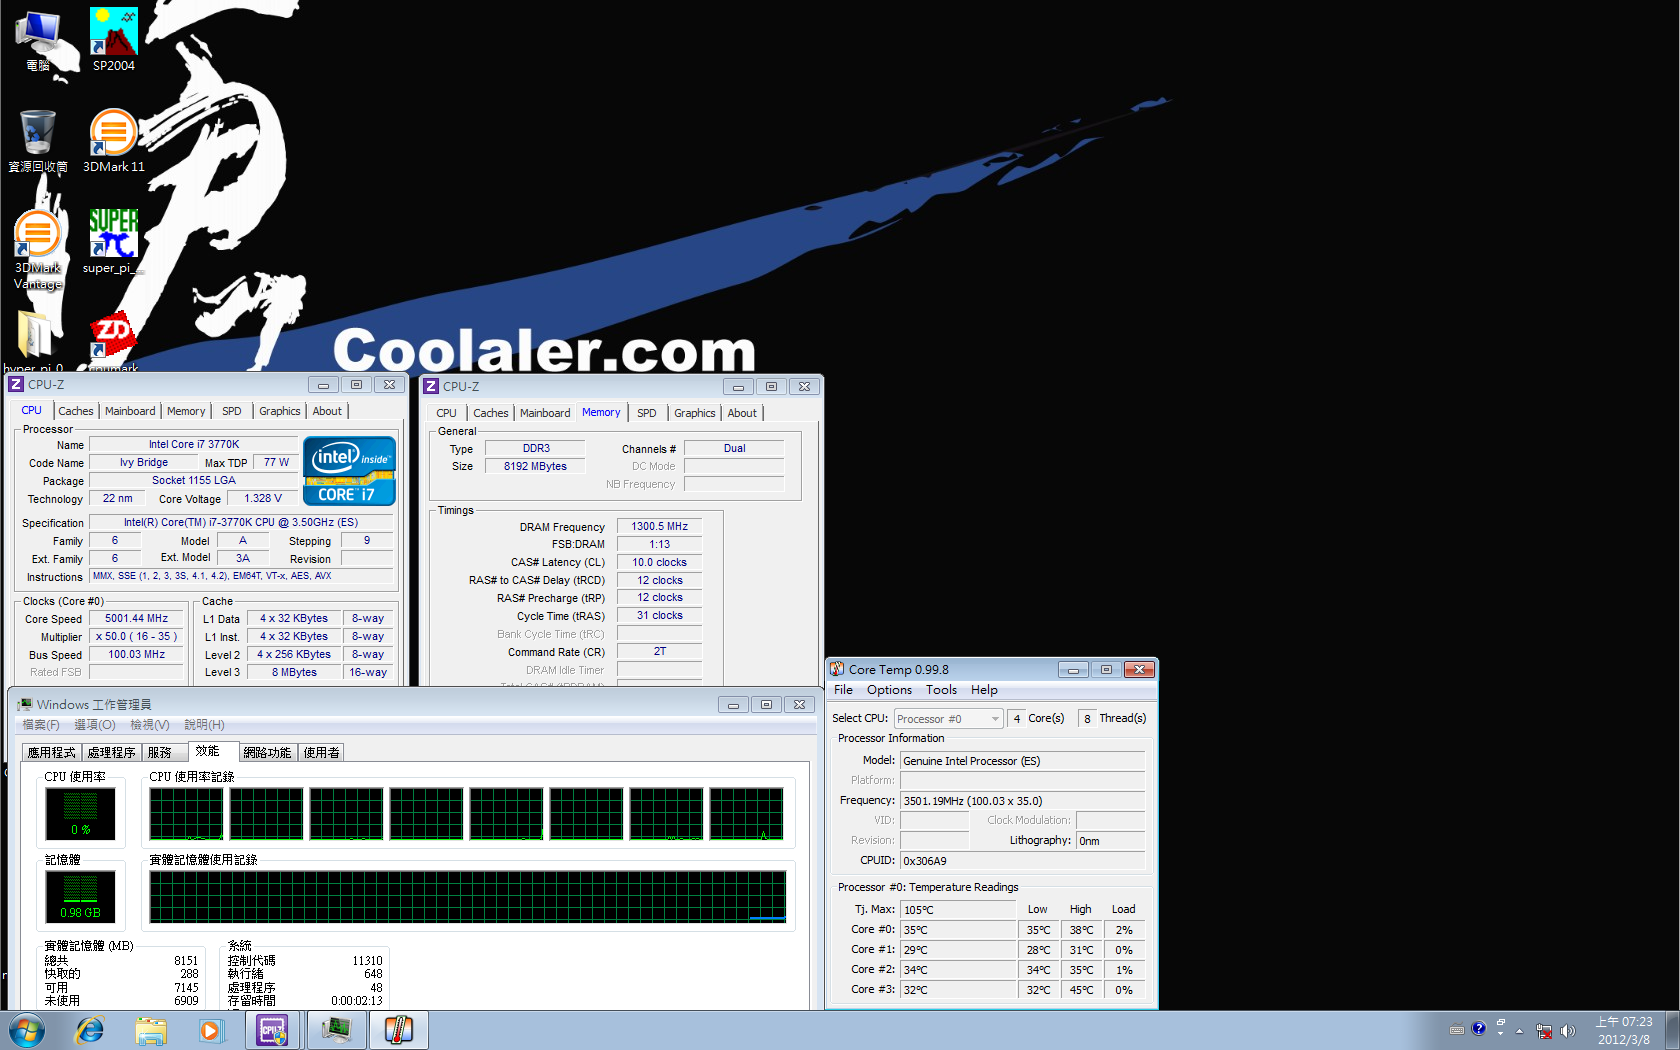Switch to the 使用者 tab in Task Manager
The image size is (1680, 1050).
[321, 753]
